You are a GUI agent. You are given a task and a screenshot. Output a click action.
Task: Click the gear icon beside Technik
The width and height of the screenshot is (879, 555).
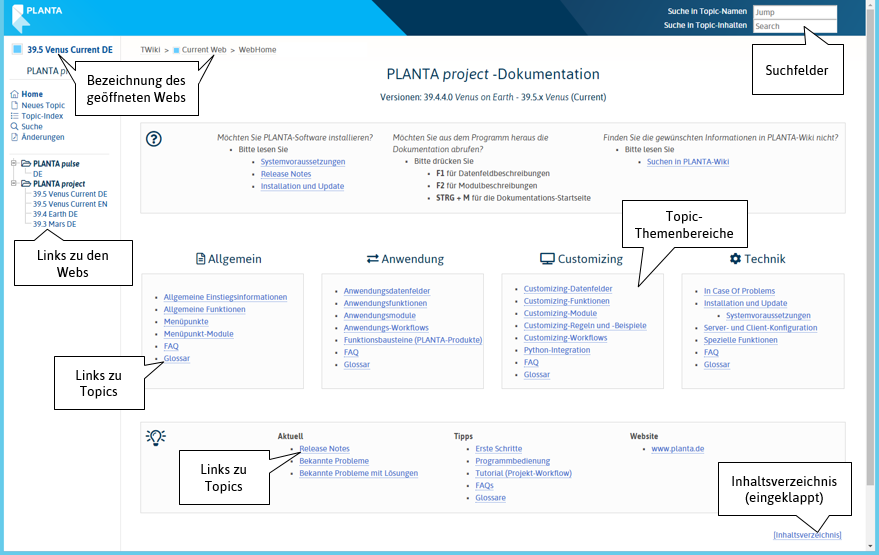point(735,259)
